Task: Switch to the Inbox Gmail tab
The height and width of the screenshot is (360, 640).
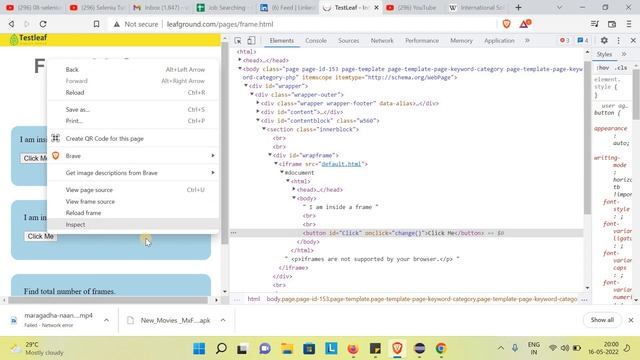Action: click(160, 7)
